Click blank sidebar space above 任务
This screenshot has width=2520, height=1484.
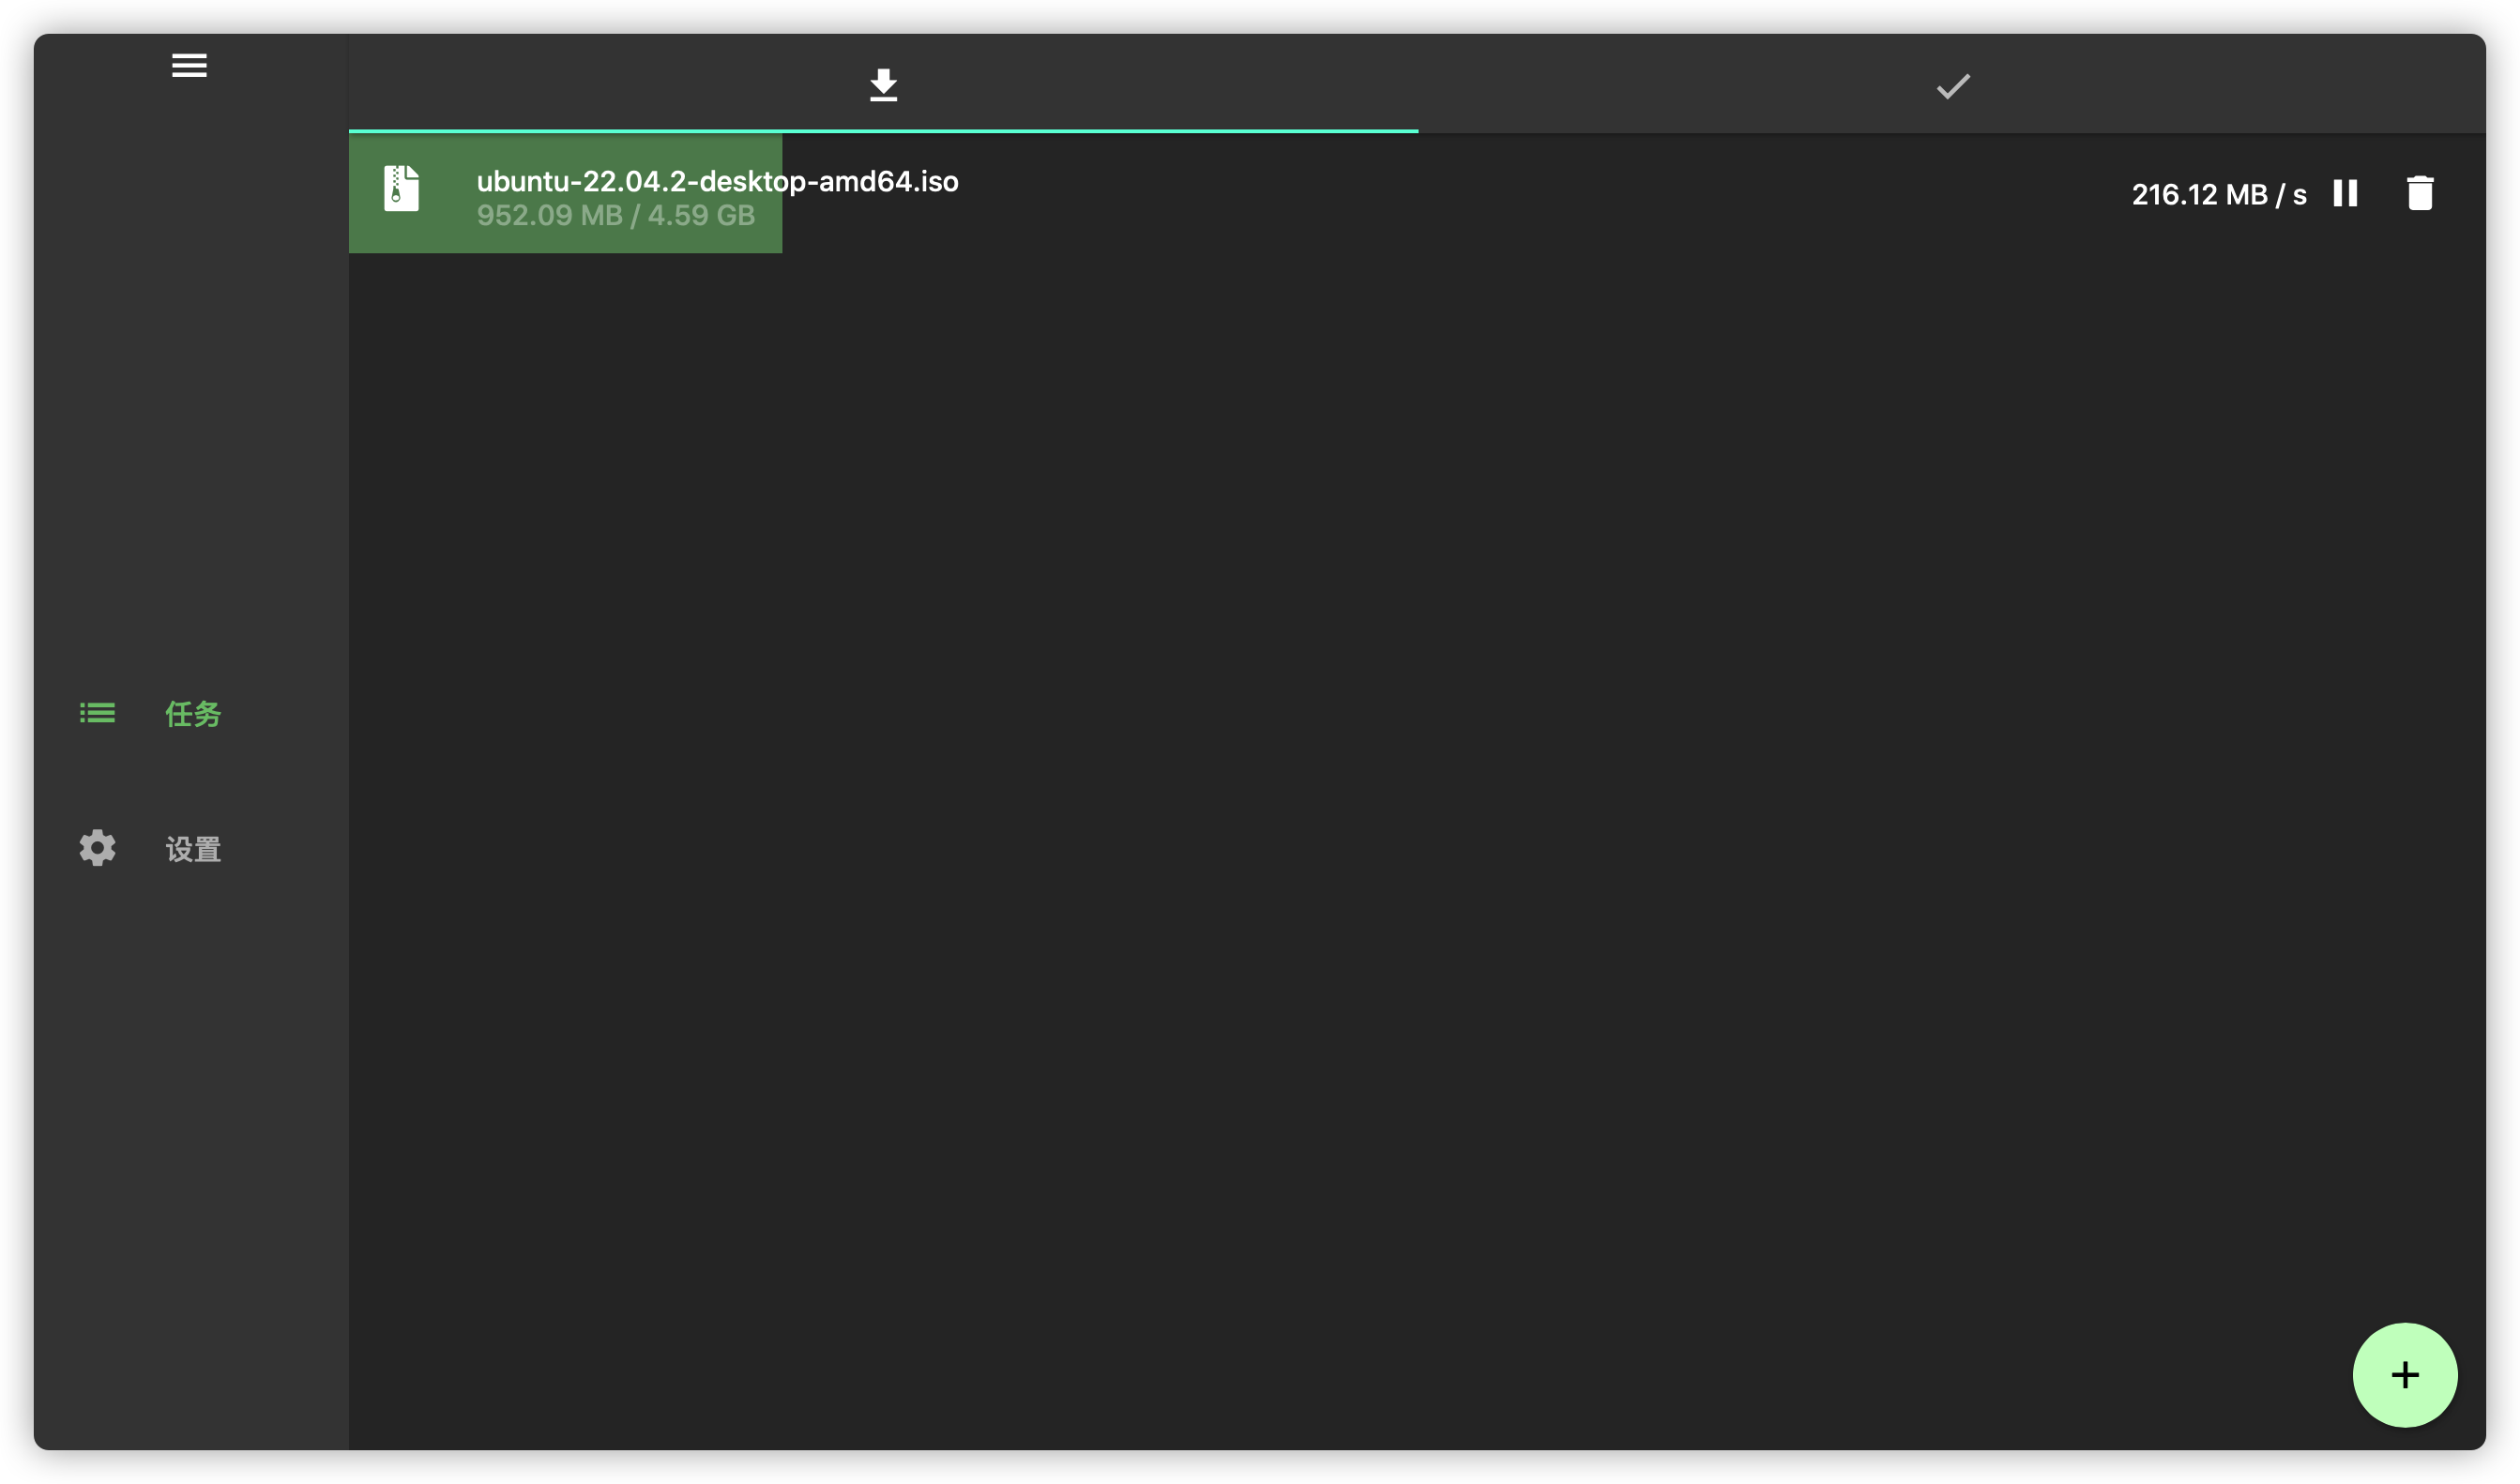[x=190, y=400]
